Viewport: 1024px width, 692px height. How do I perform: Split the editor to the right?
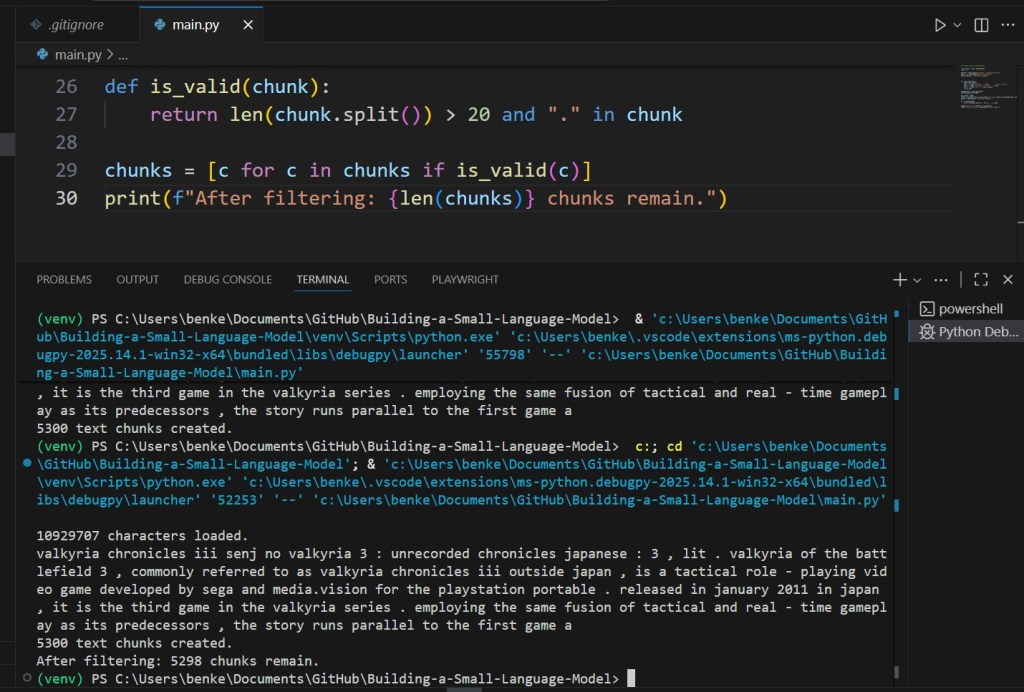tap(981, 25)
